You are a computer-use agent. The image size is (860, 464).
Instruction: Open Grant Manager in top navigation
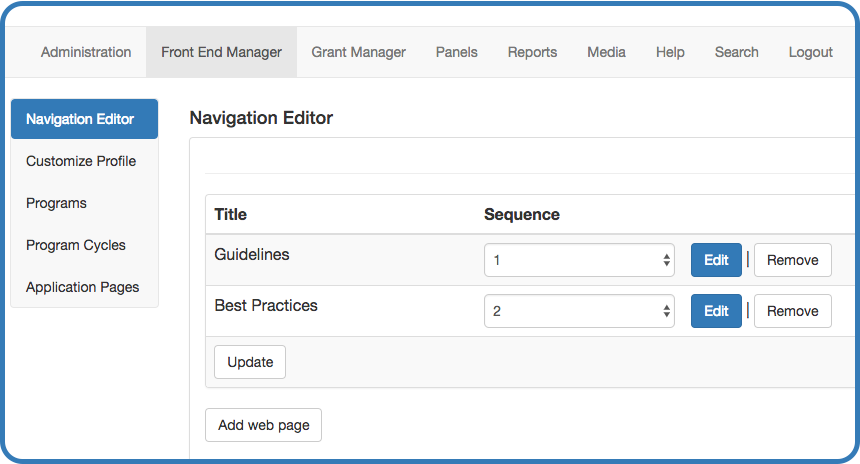pos(359,52)
